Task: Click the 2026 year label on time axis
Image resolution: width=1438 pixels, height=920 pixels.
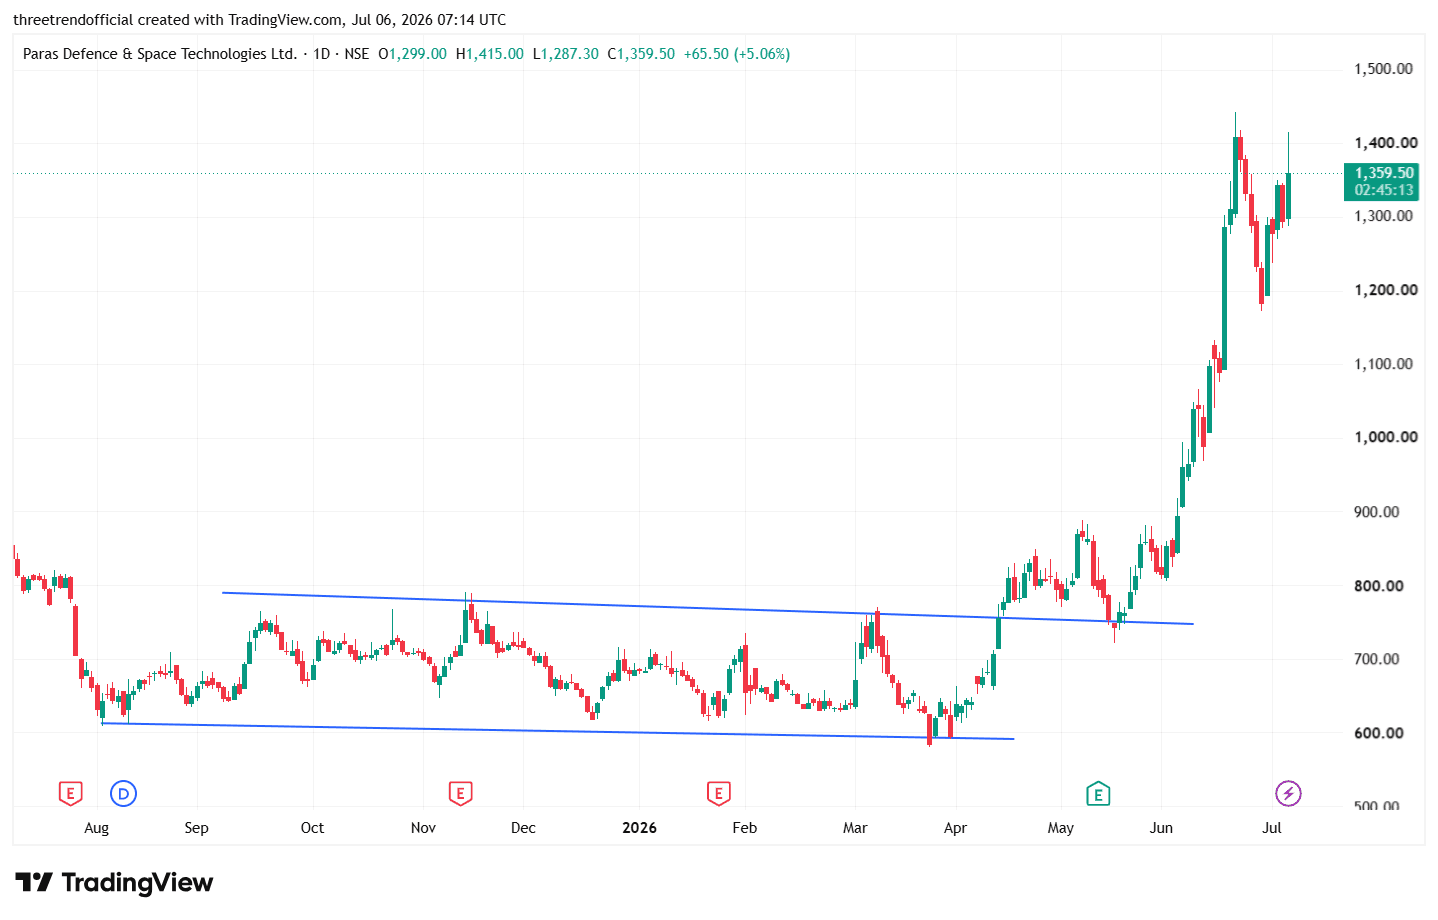Action: click(639, 828)
